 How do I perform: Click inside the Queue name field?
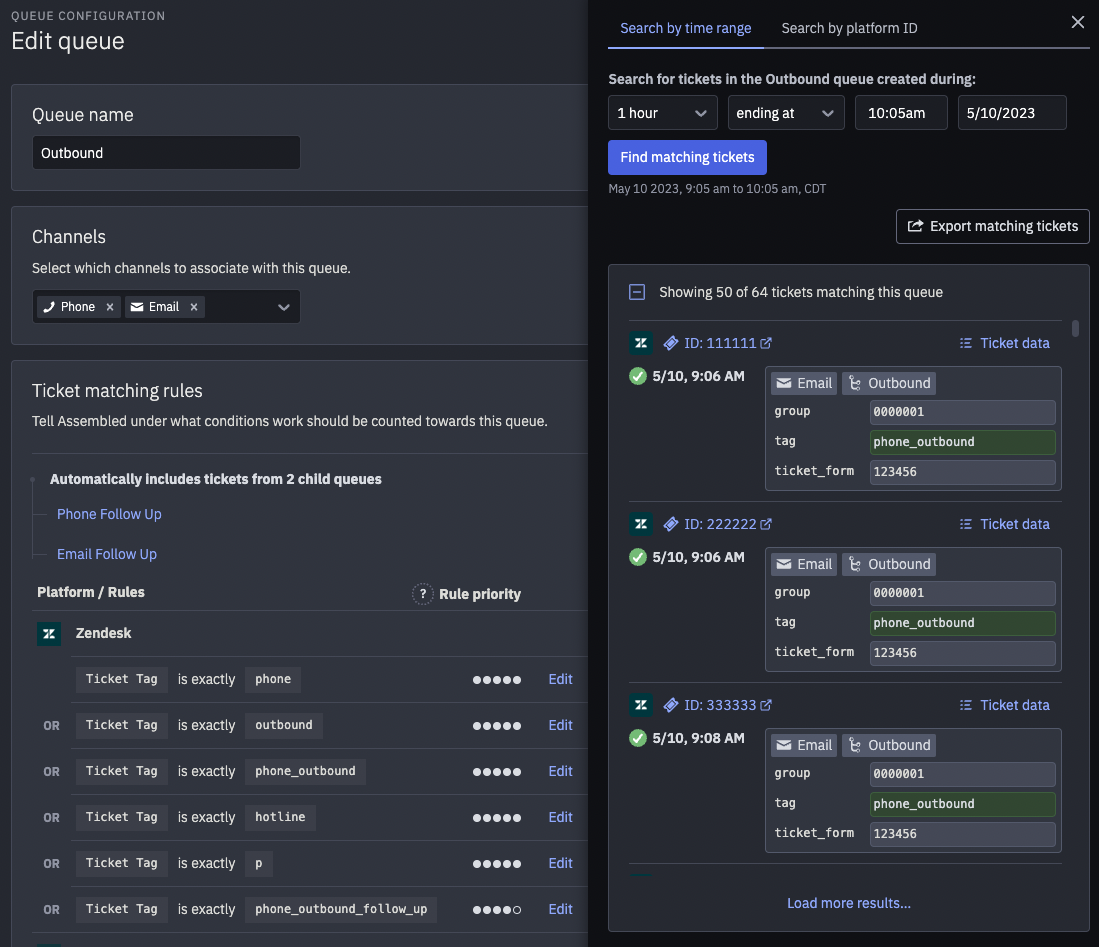[165, 152]
